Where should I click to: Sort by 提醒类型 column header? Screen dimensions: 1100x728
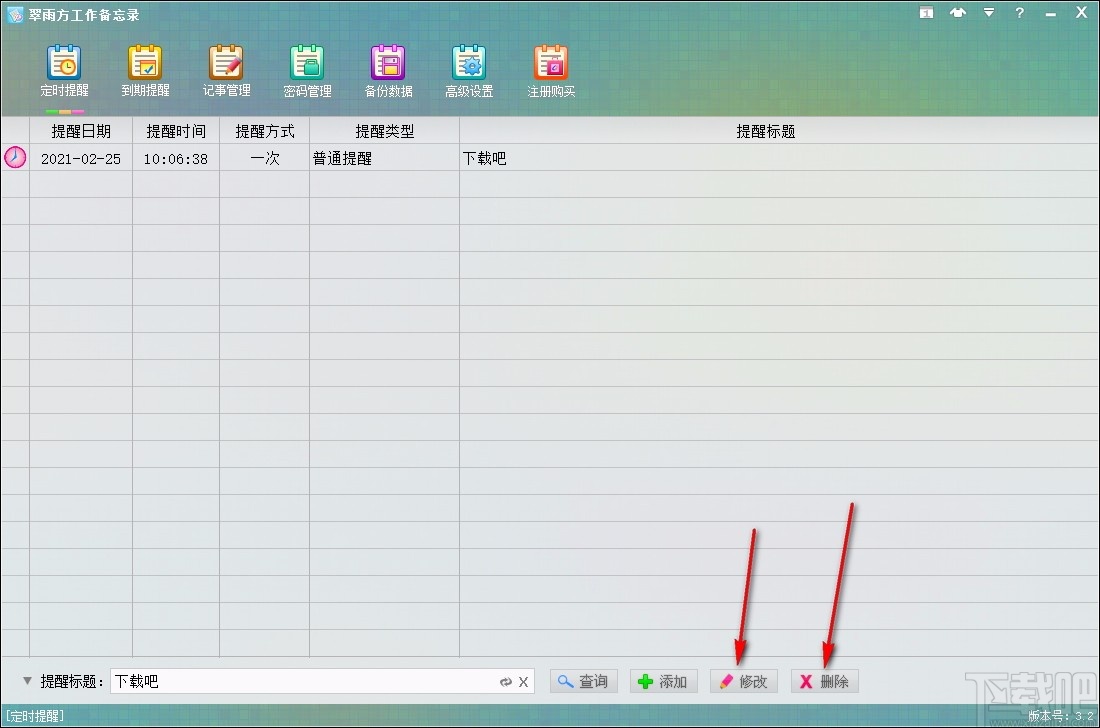tap(384, 131)
